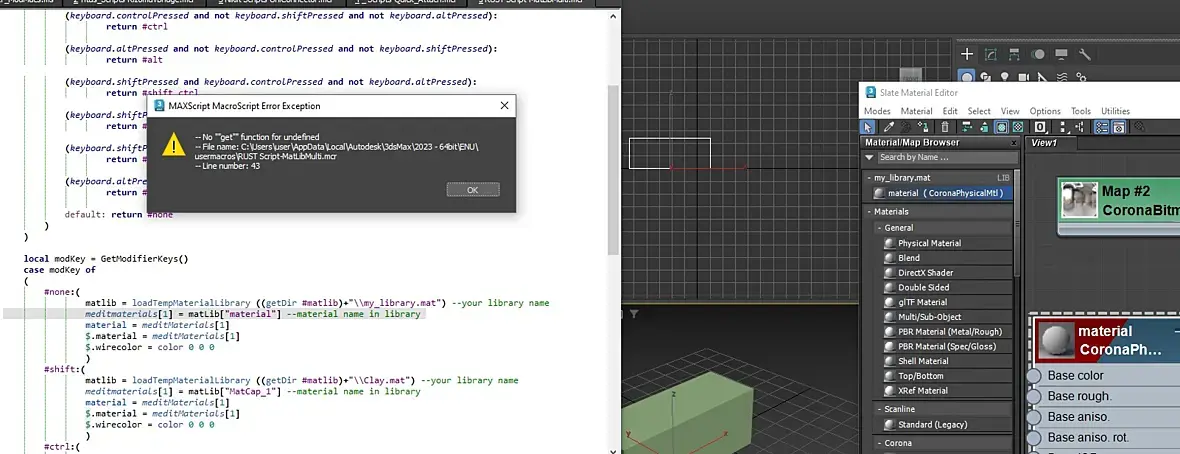Open the Utilities wrench panel tab
This screenshot has height=454, width=1180.
pos(1085,53)
